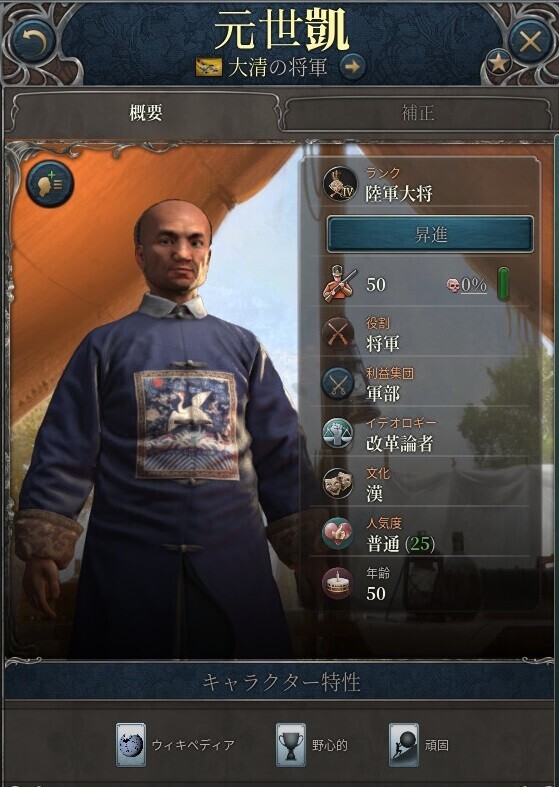Screen dimensions: 559x787
Task: Click the soldier battalion count icon
Action: [340, 285]
